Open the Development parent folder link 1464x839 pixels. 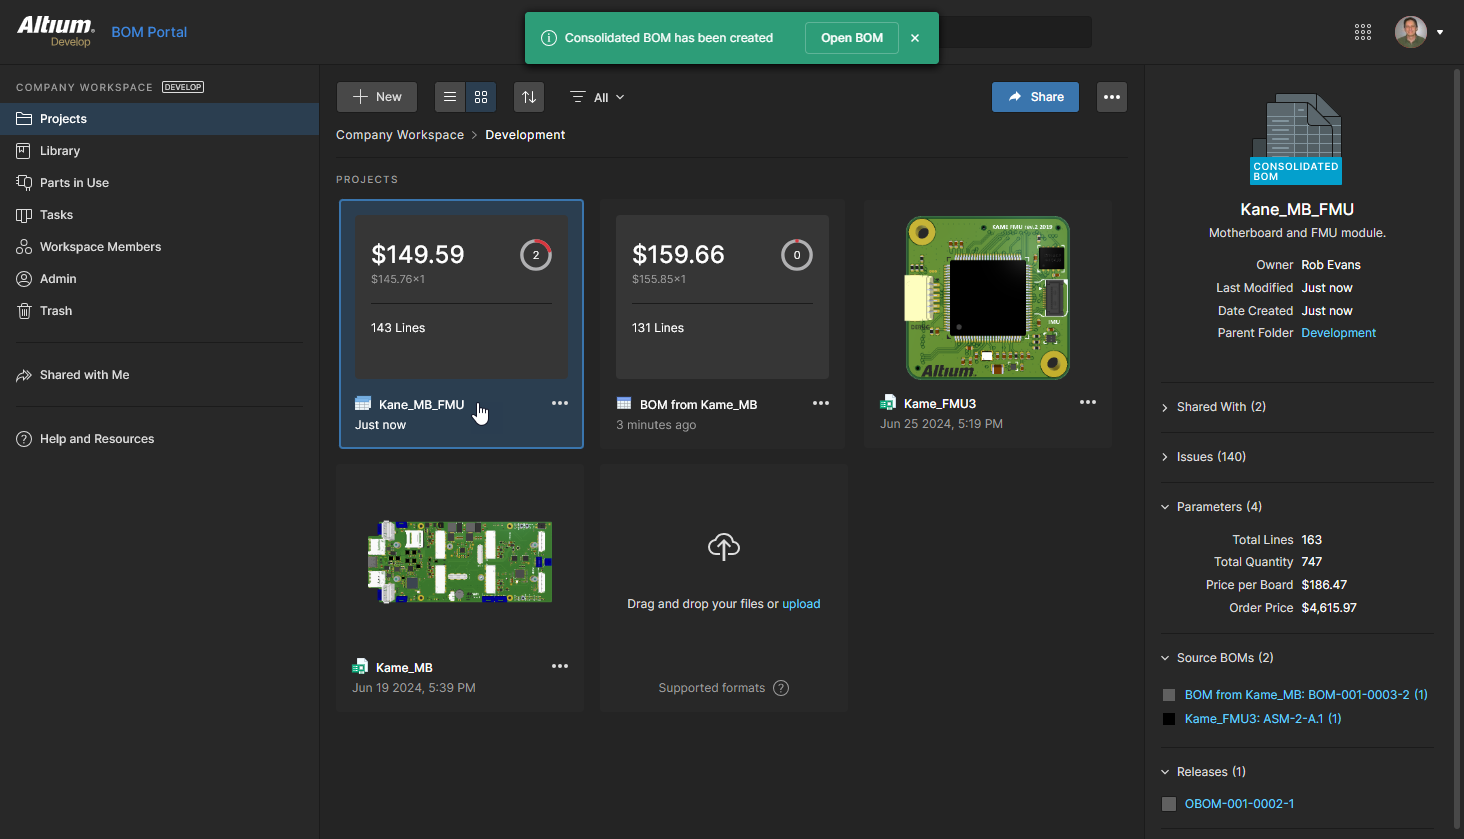point(1338,333)
